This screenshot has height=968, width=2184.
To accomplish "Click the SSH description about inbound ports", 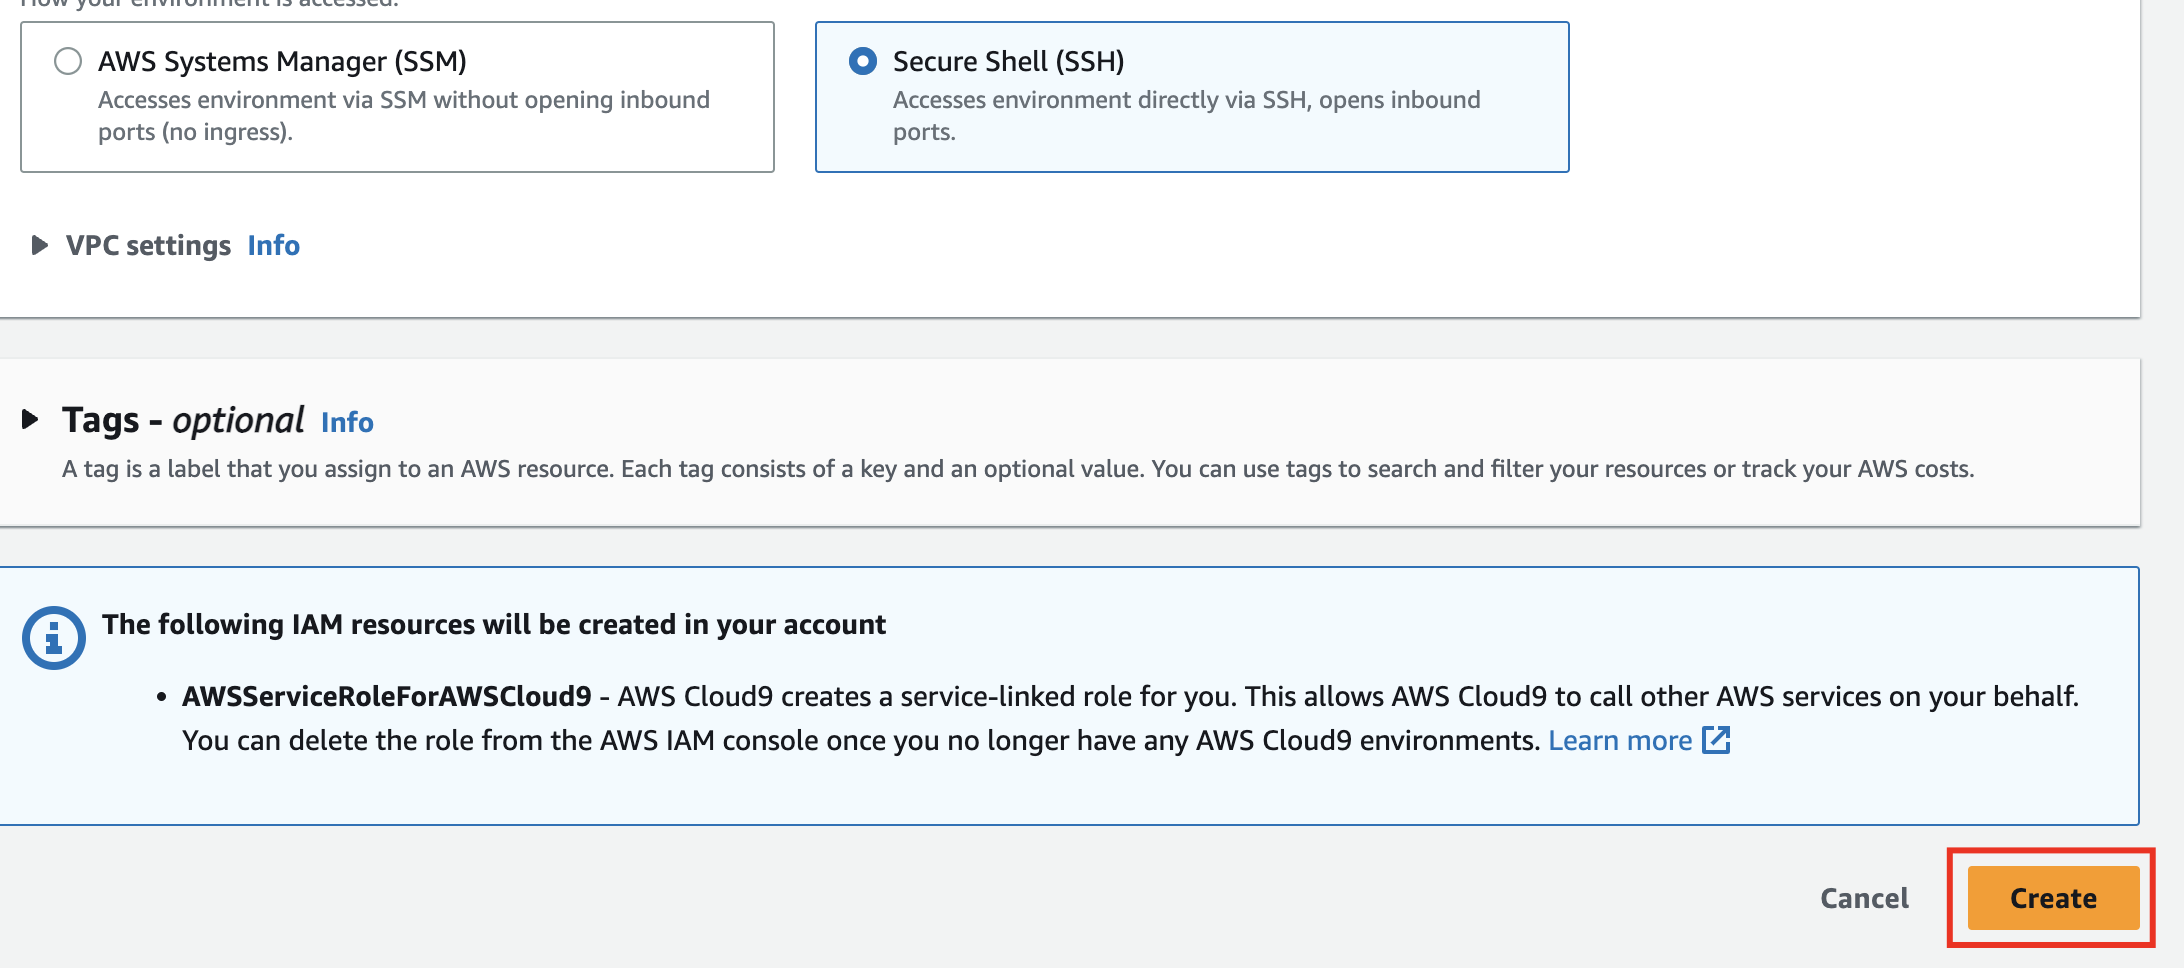I will (1186, 116).
